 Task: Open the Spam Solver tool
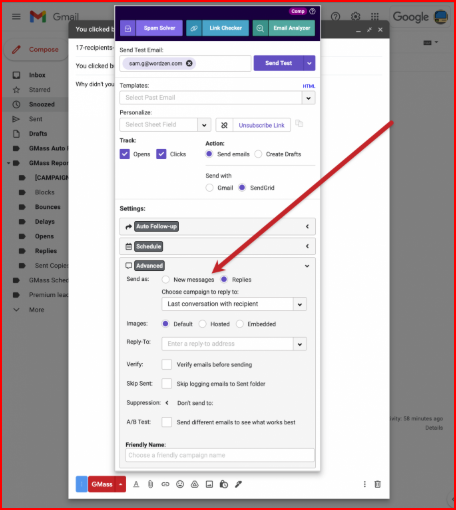[x=159, y=28]
